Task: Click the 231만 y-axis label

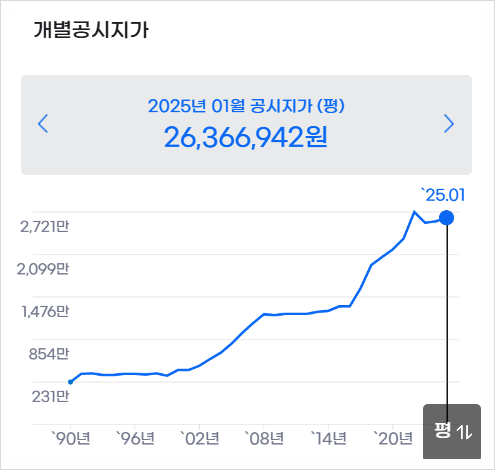Action: [50, 397]
